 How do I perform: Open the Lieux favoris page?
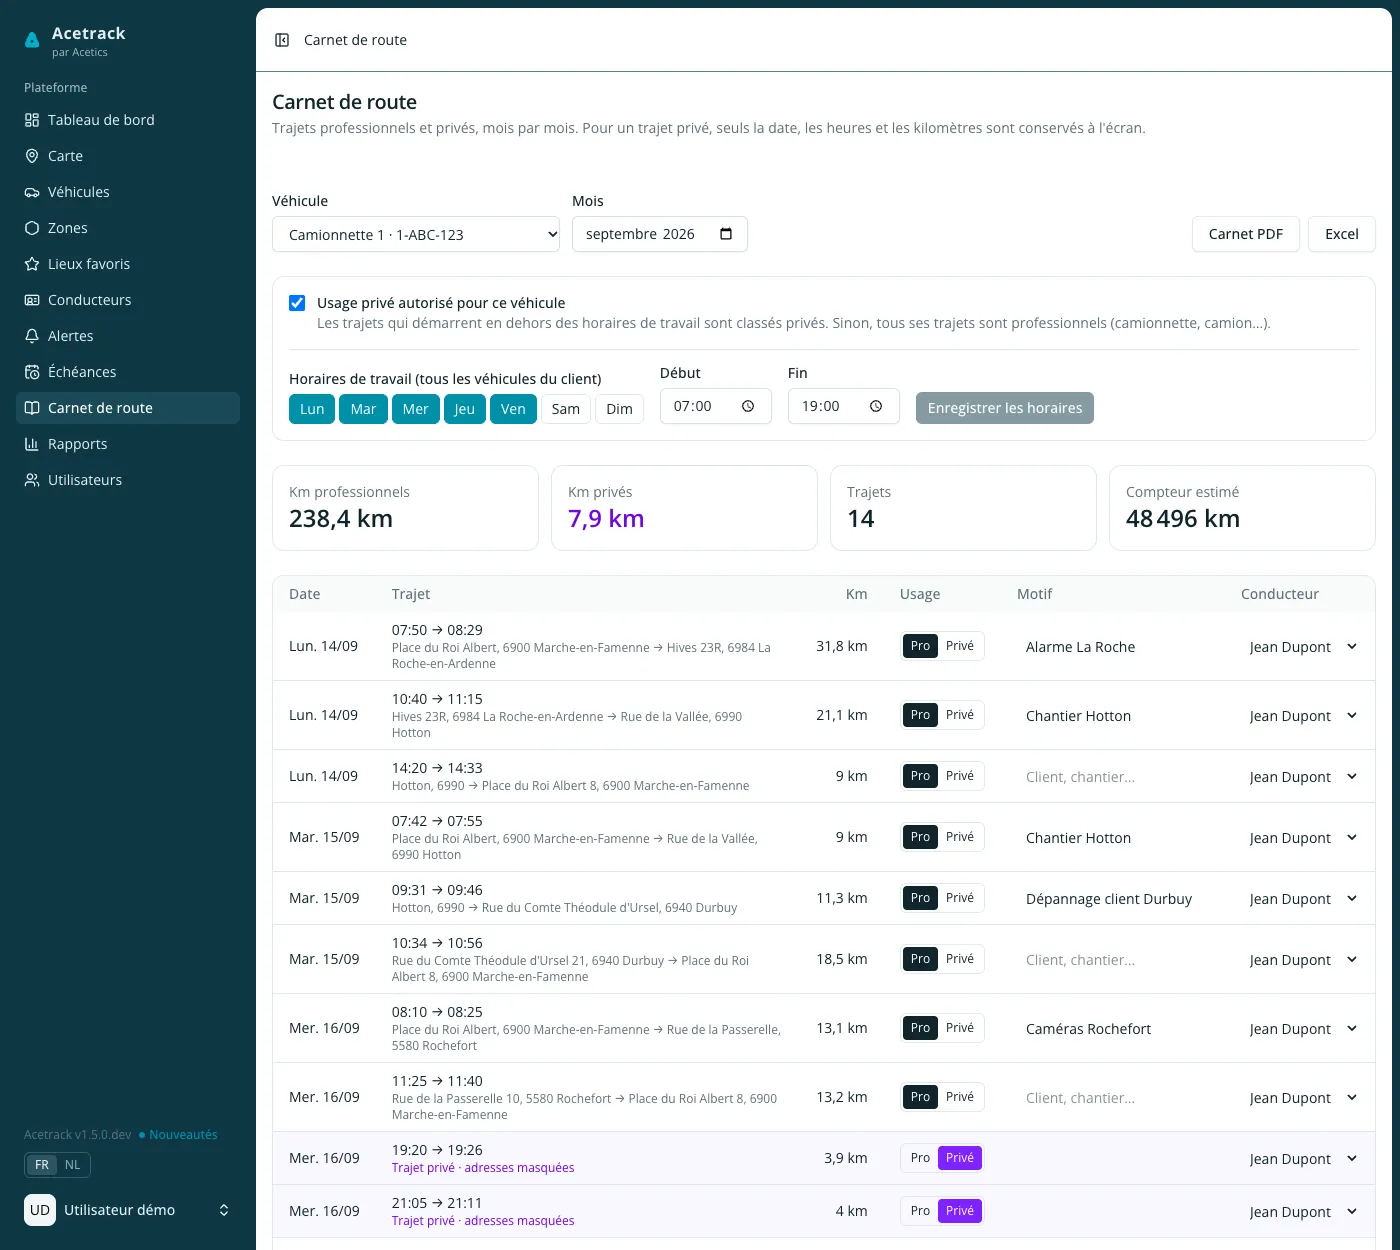(x=128, y=264)
